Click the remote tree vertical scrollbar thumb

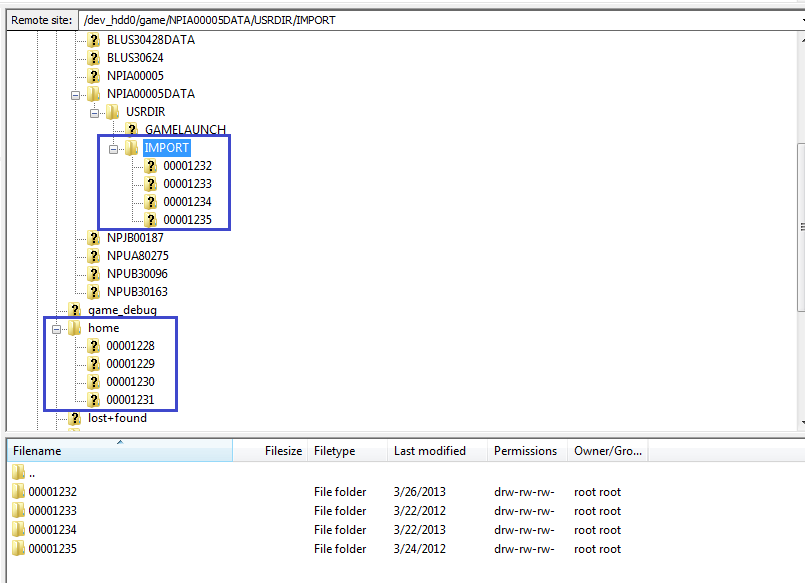[x=801, y=227]
